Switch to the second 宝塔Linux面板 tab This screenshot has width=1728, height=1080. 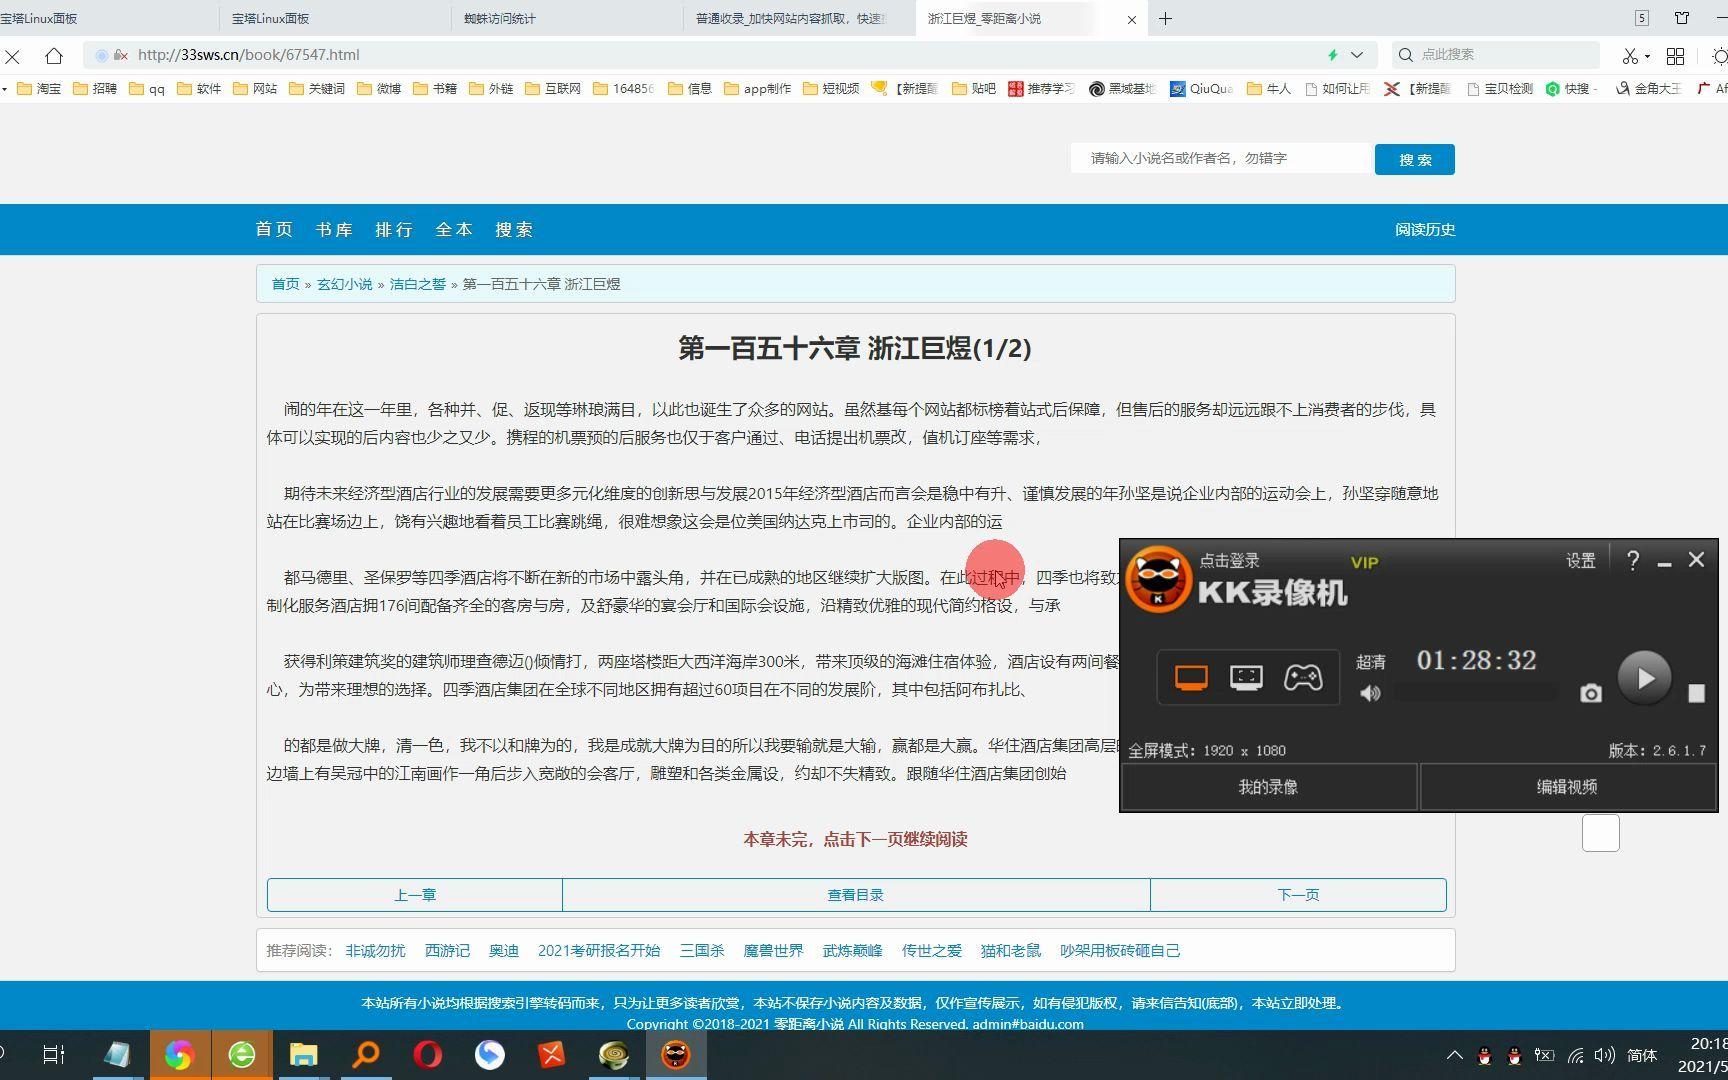335,18
